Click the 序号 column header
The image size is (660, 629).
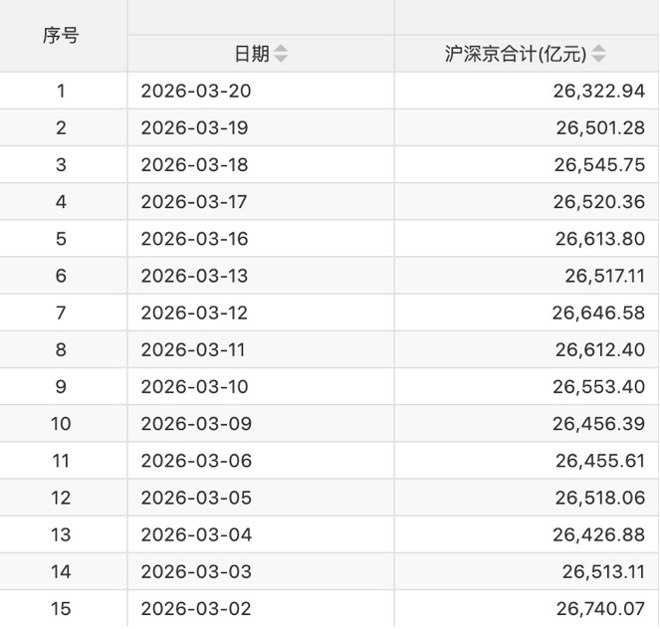[x=61, y=36]
